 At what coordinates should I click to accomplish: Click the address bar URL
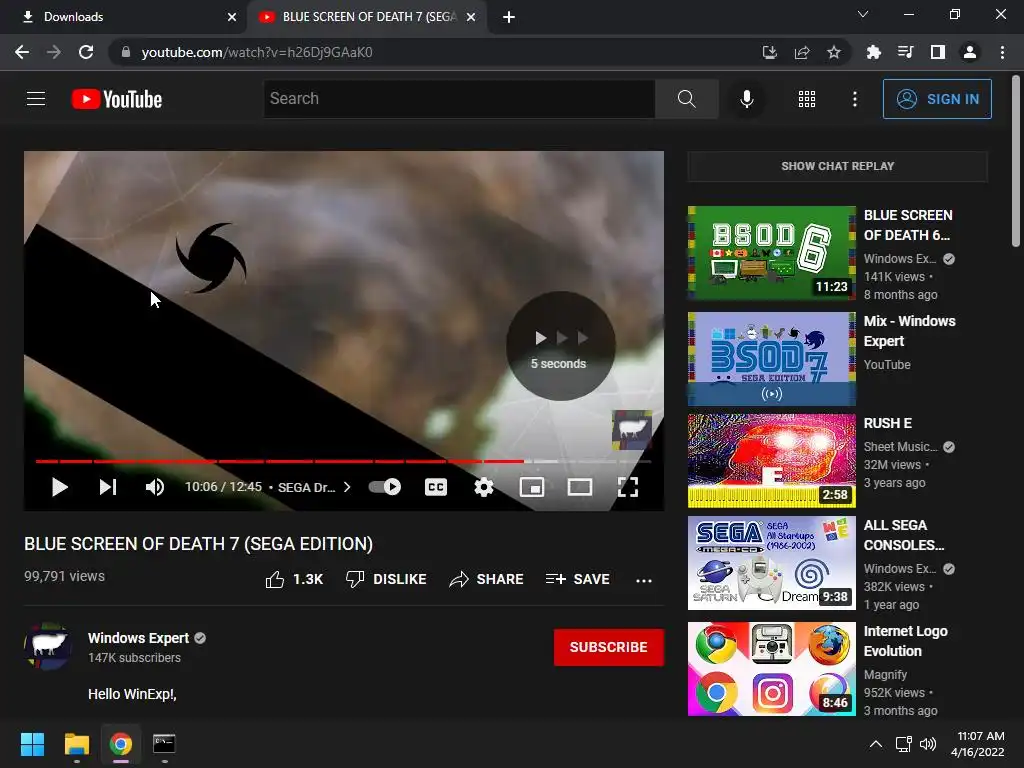(257, 52)
